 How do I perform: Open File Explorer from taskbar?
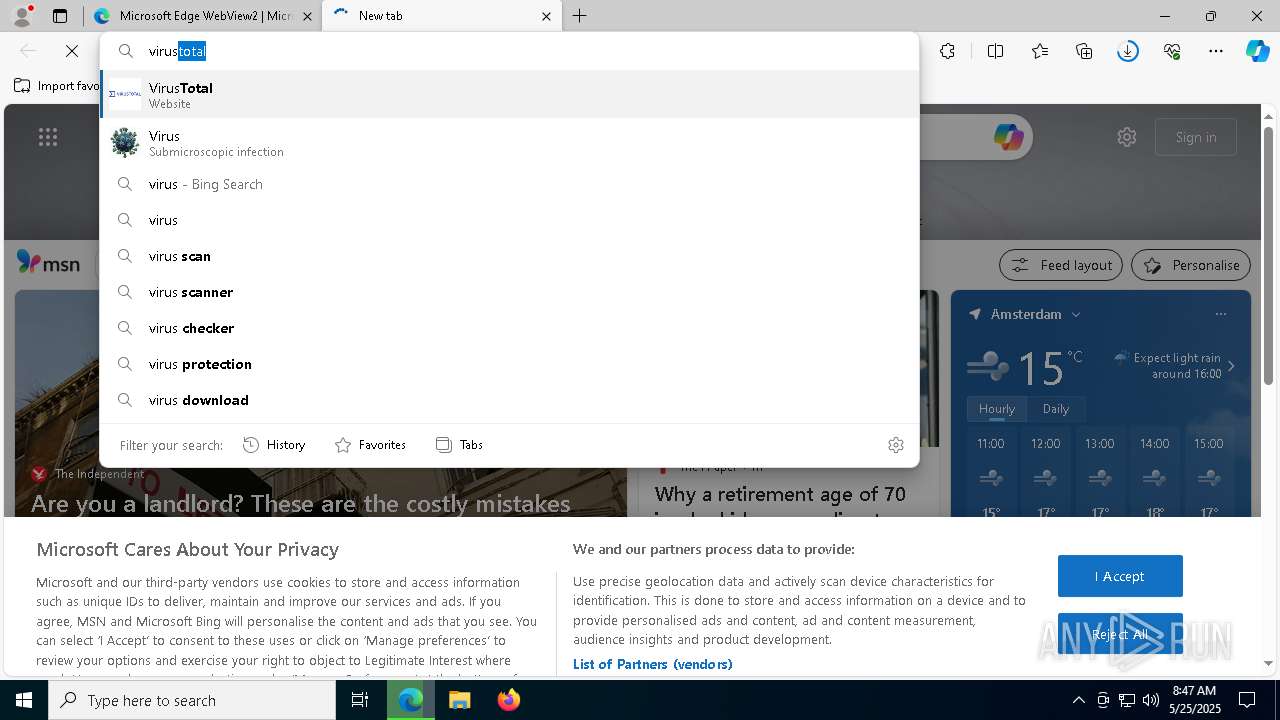pyautogui.click(x=459, y=700)
